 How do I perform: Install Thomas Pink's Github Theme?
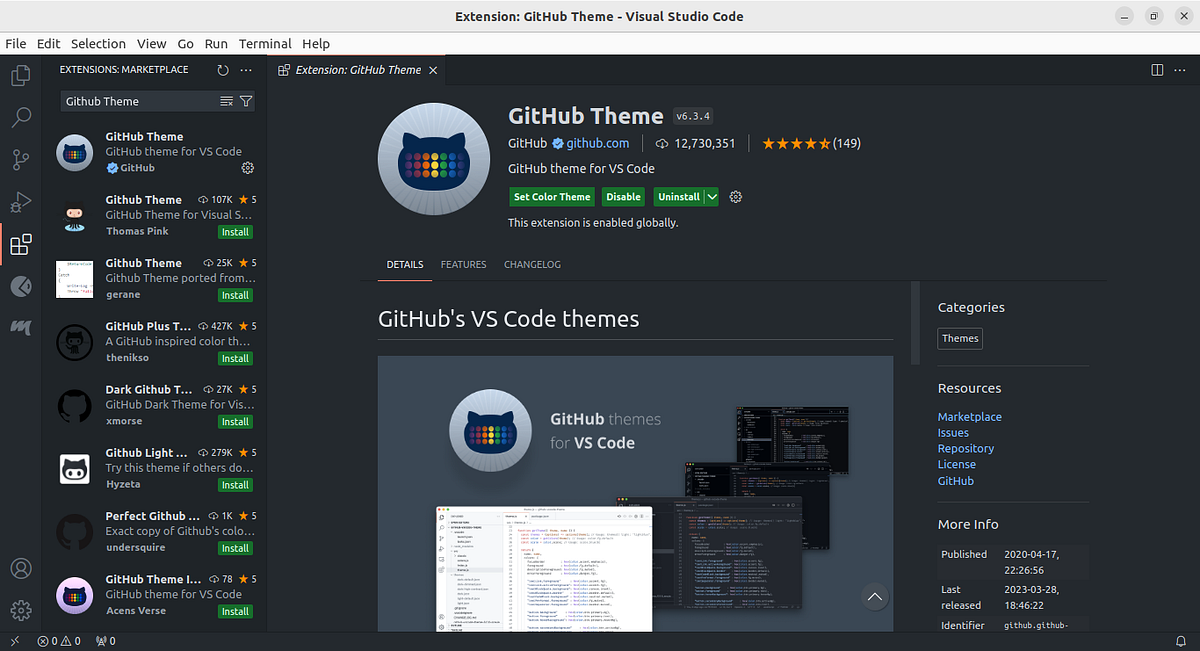point(234,231)
